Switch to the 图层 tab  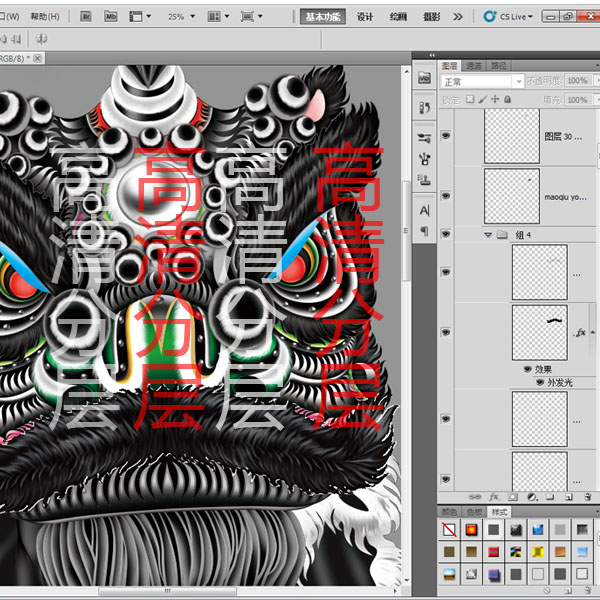click(449, 66)
